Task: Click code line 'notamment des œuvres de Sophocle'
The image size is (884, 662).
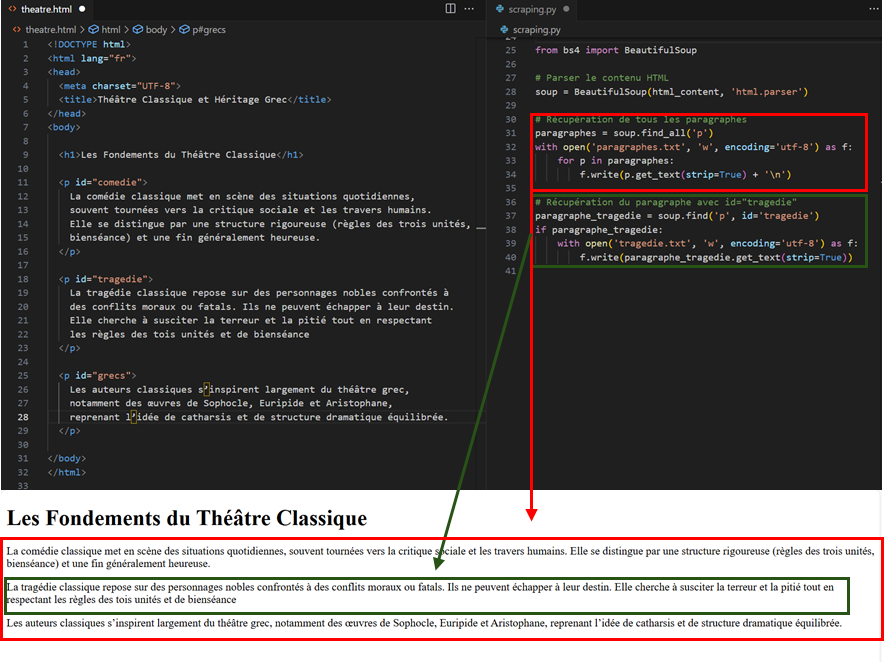Action: point(231,403)
